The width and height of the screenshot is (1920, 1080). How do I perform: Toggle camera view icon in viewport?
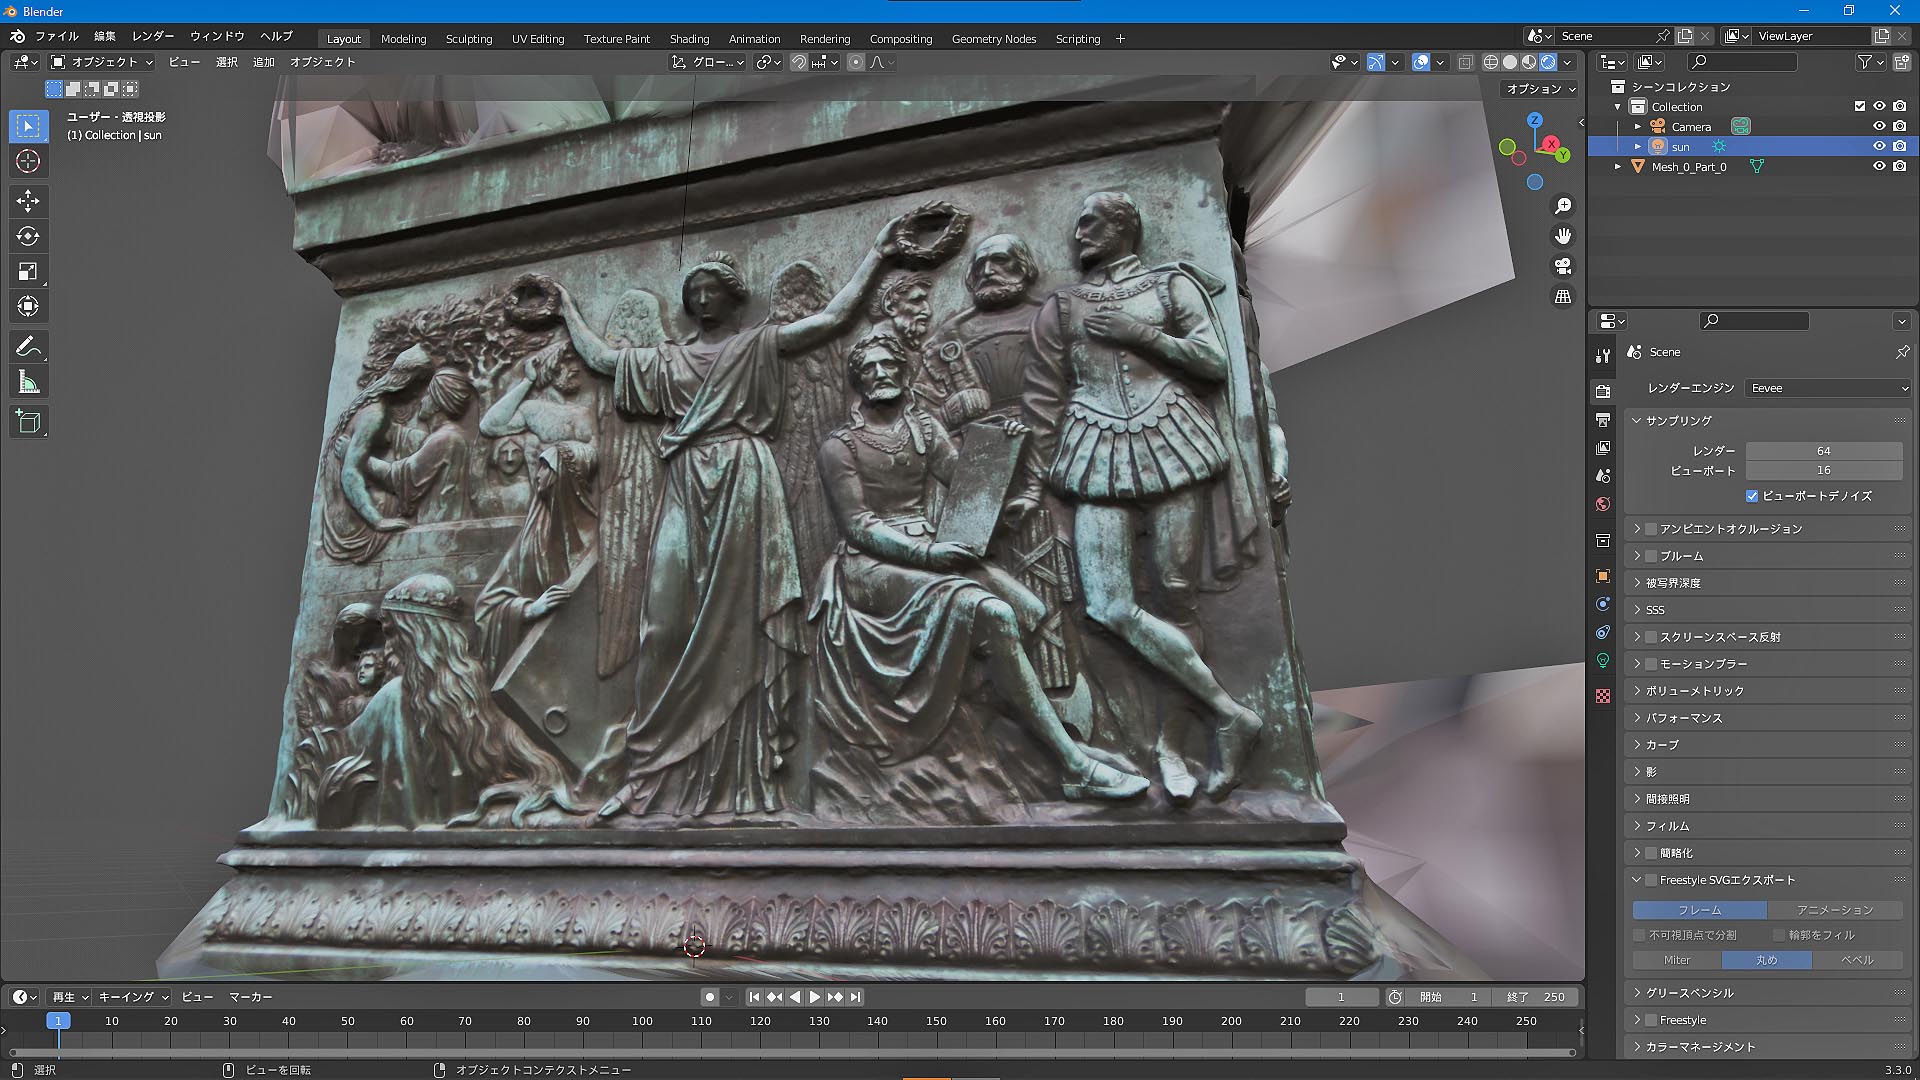1563,266
